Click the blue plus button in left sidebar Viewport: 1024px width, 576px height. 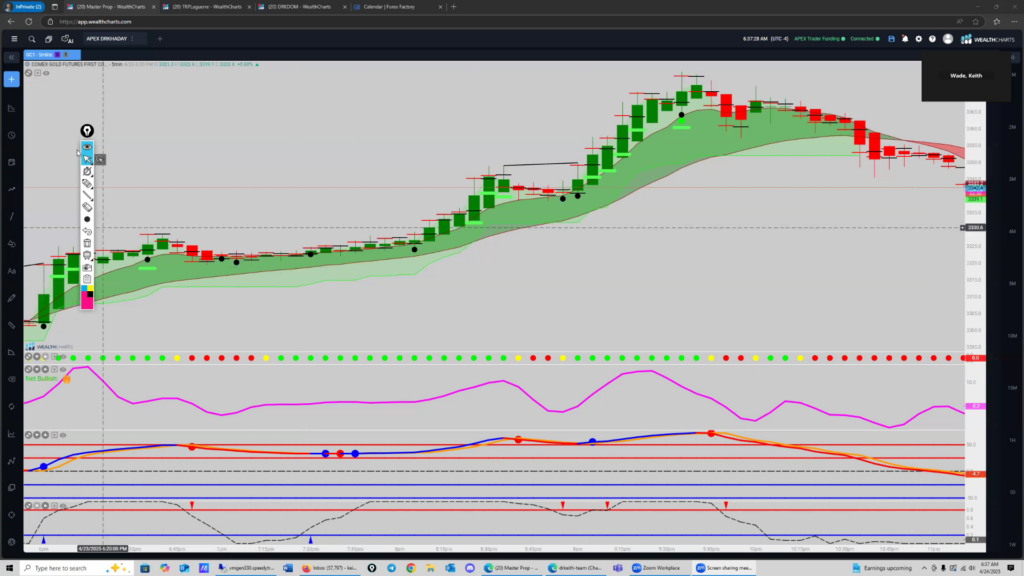[11, 79]
